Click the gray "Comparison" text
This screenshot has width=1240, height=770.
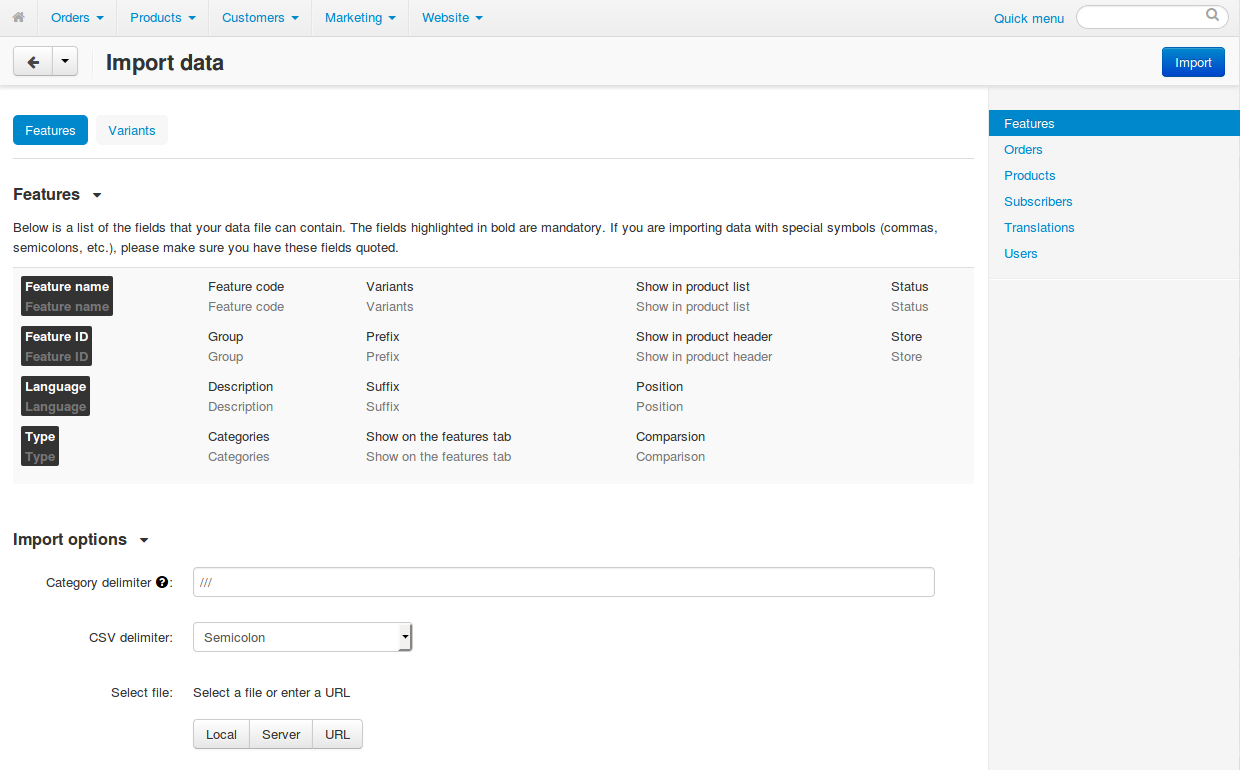click(x=670, y=456)
